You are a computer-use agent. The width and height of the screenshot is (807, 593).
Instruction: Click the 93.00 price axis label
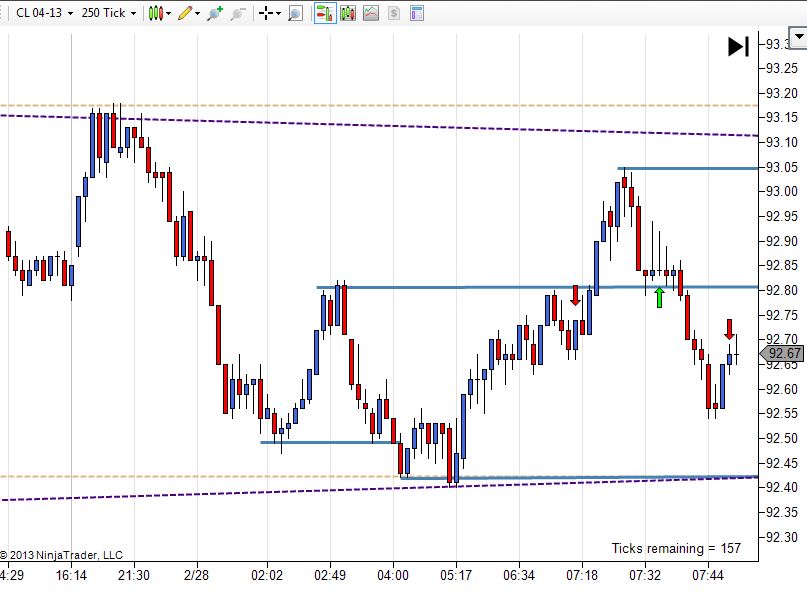pyautogui.click(x=782, y=191)
